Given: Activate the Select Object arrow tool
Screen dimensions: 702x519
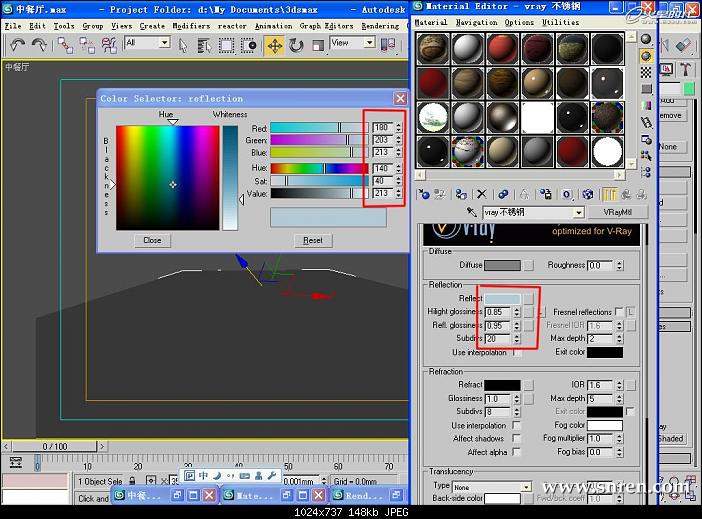Looking at the screenshot, I should [183, 45].
